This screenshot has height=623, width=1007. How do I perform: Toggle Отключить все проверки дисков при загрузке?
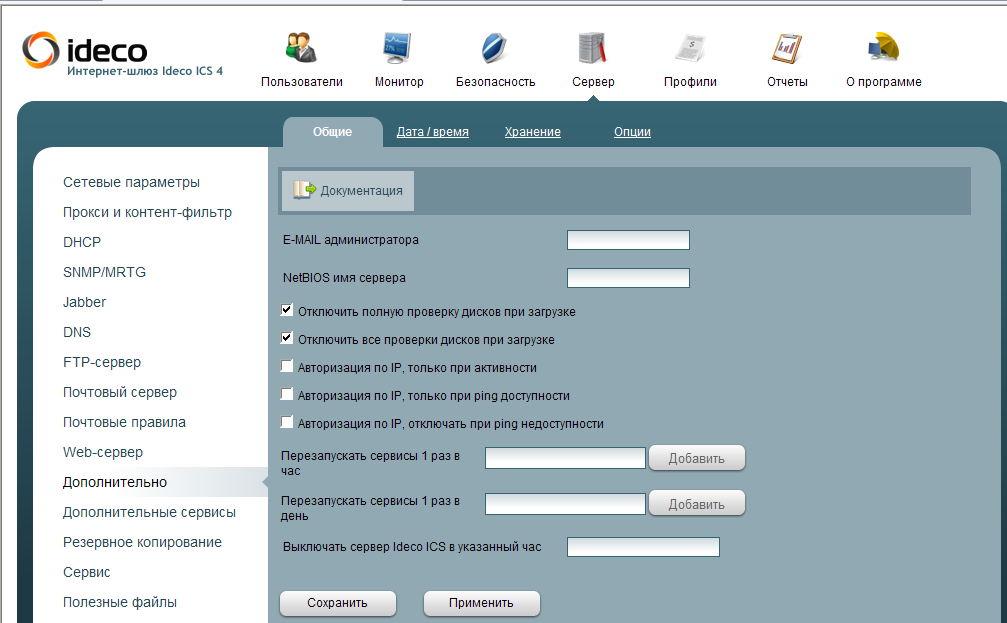(286, 338)
